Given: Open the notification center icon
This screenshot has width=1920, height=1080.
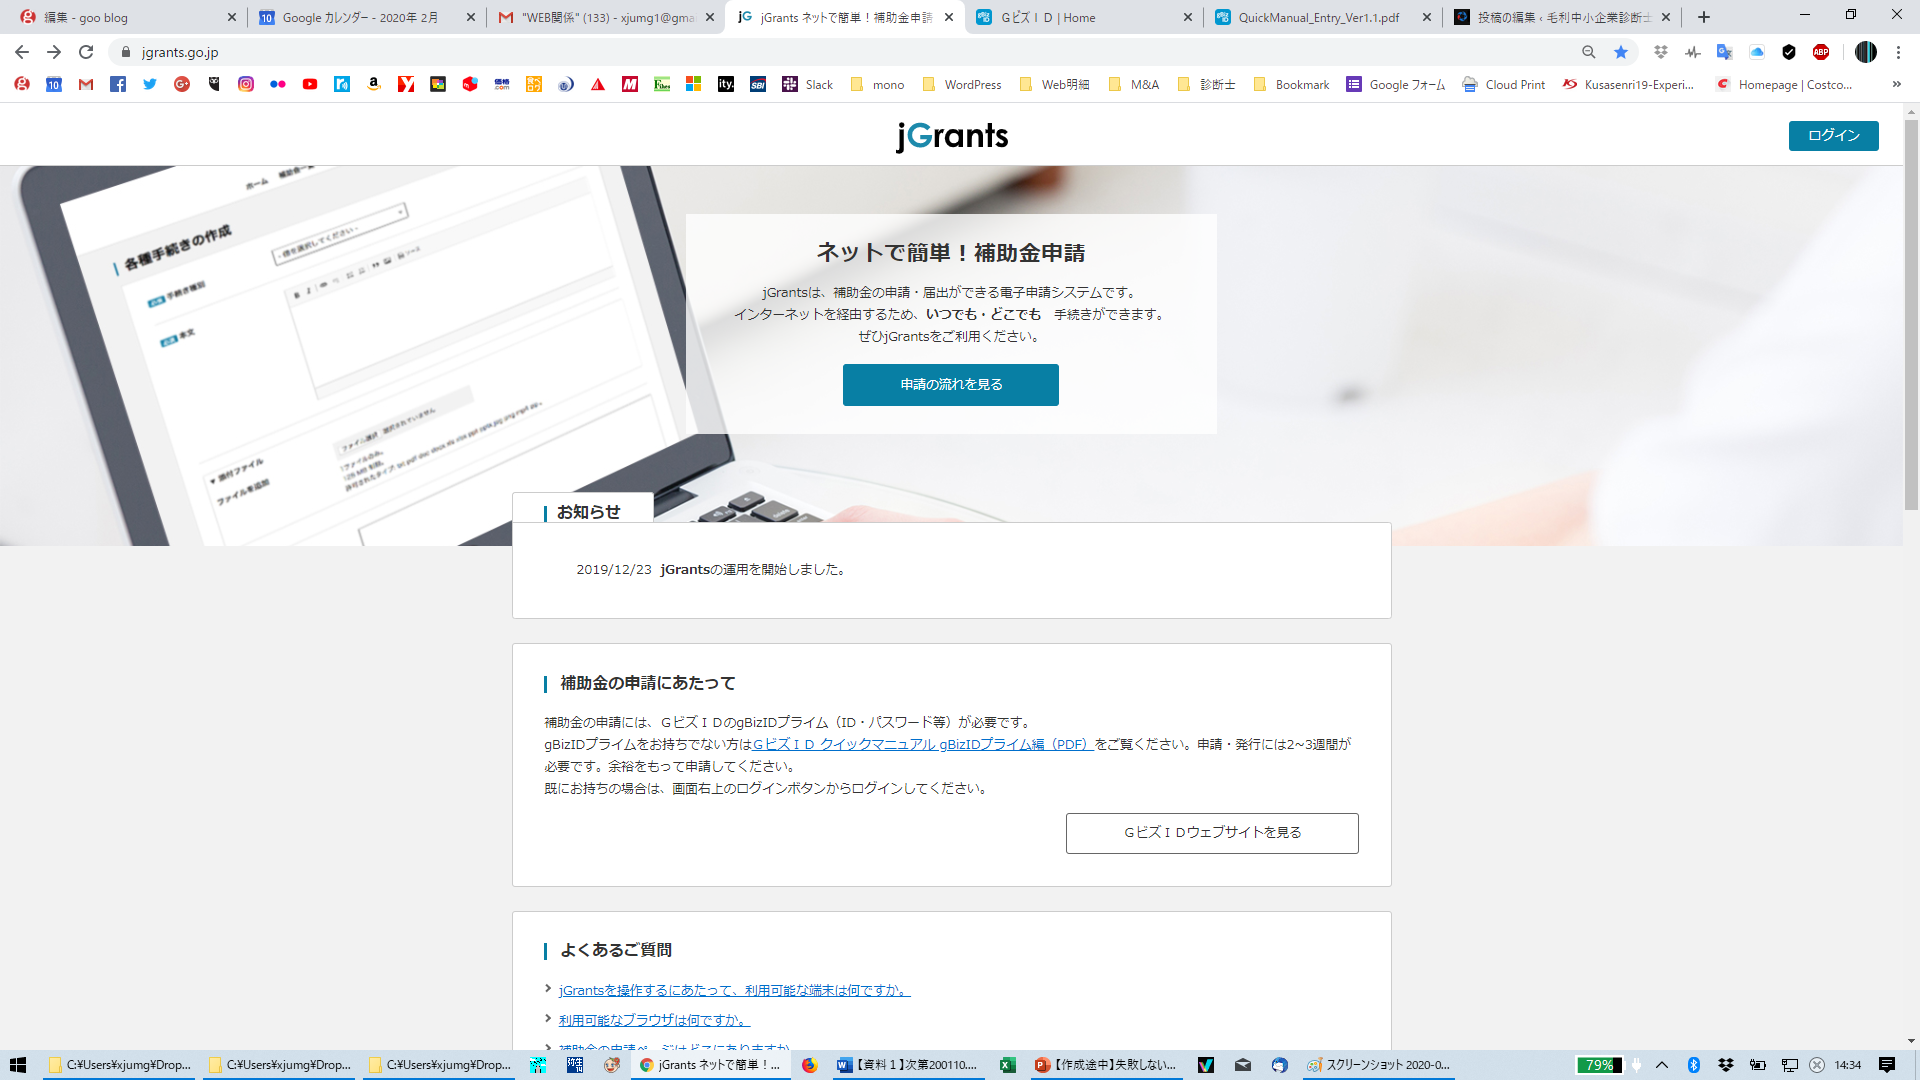Looking at the screenshot, I should [1887, 1065].
